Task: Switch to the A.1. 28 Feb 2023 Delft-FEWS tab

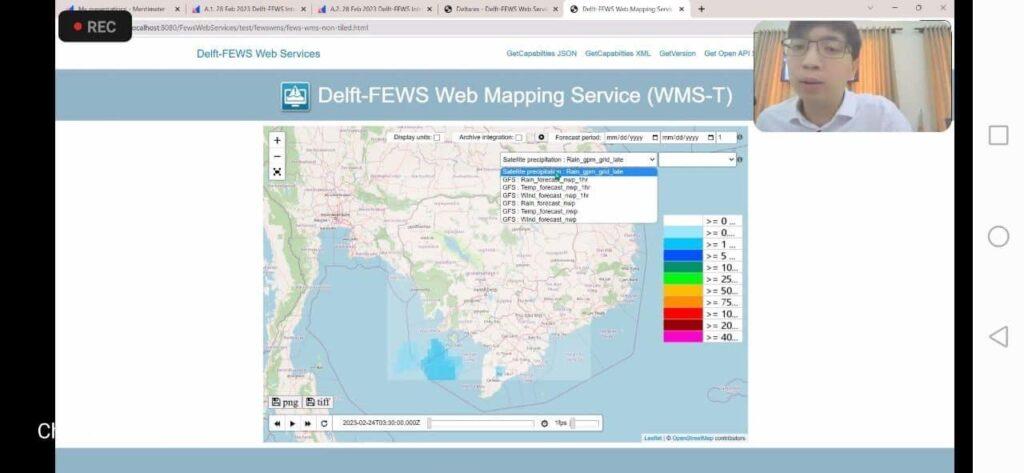Action: pyautogui.click(x=249, y=9)
